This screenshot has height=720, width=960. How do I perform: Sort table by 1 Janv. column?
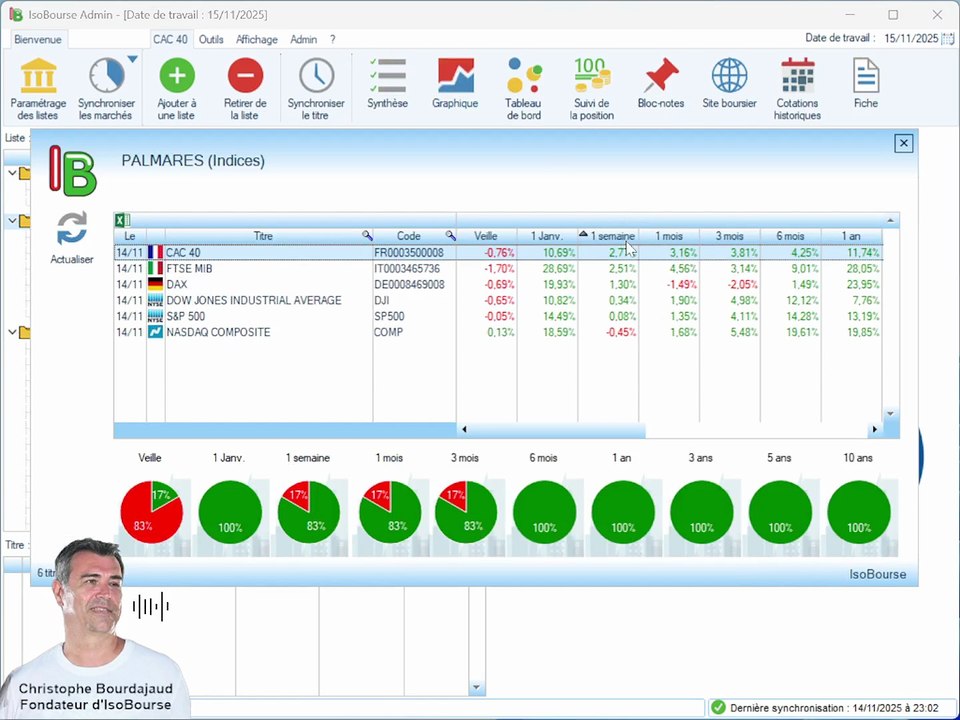(x=547, y=236)
